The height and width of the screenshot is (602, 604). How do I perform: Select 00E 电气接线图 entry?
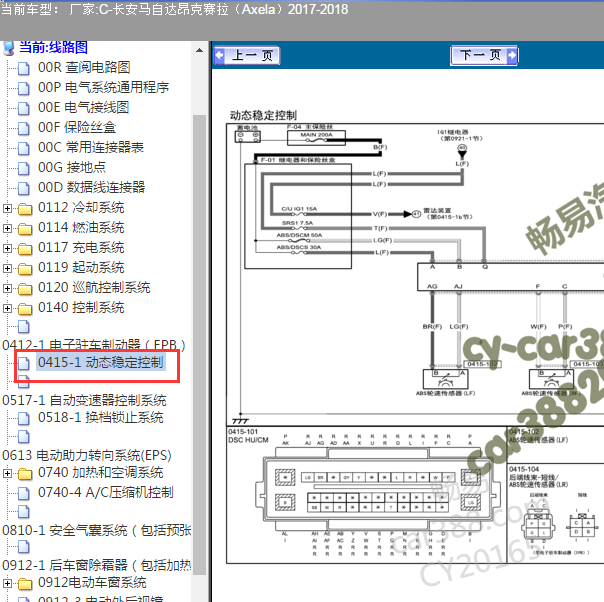coord(83,107)
